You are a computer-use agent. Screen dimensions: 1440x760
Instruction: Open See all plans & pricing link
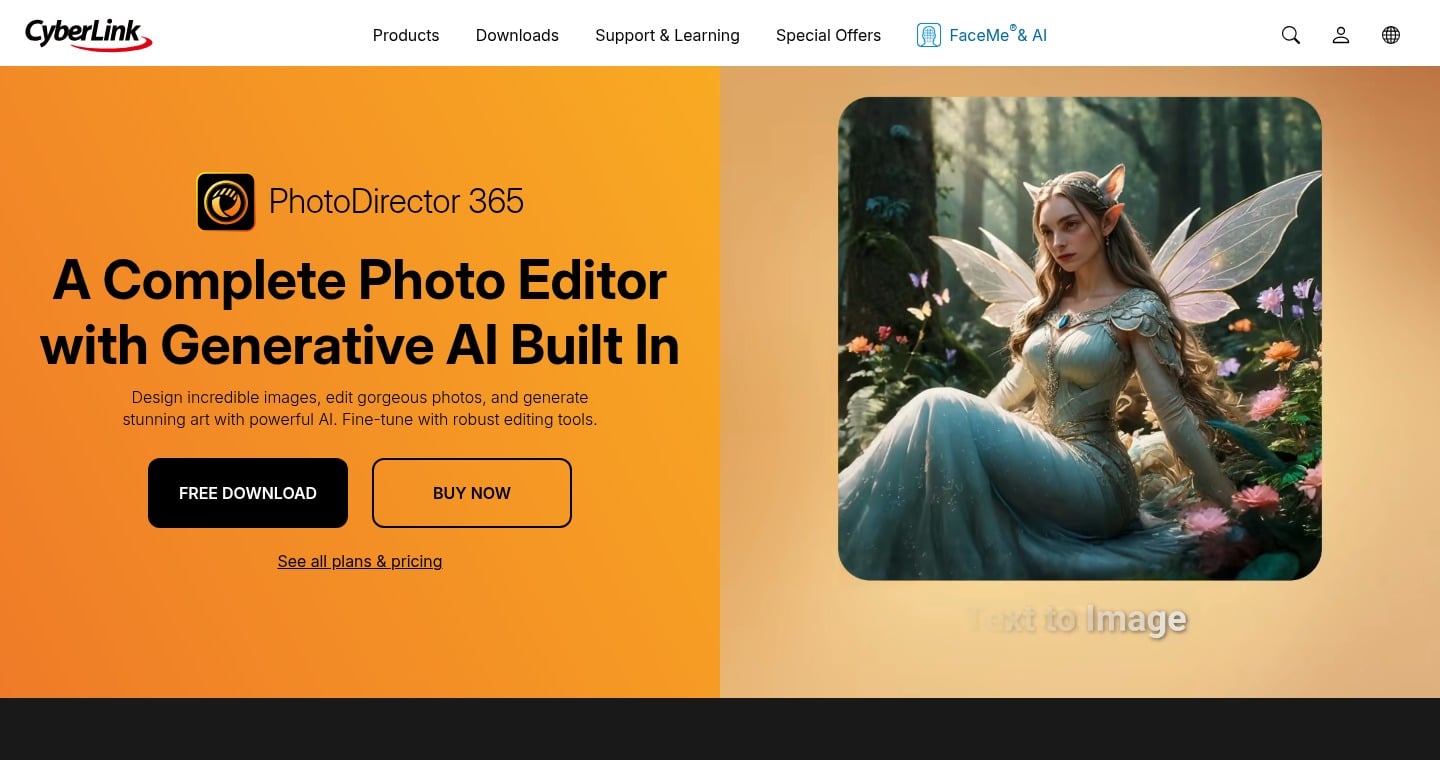tap(360, 561)
